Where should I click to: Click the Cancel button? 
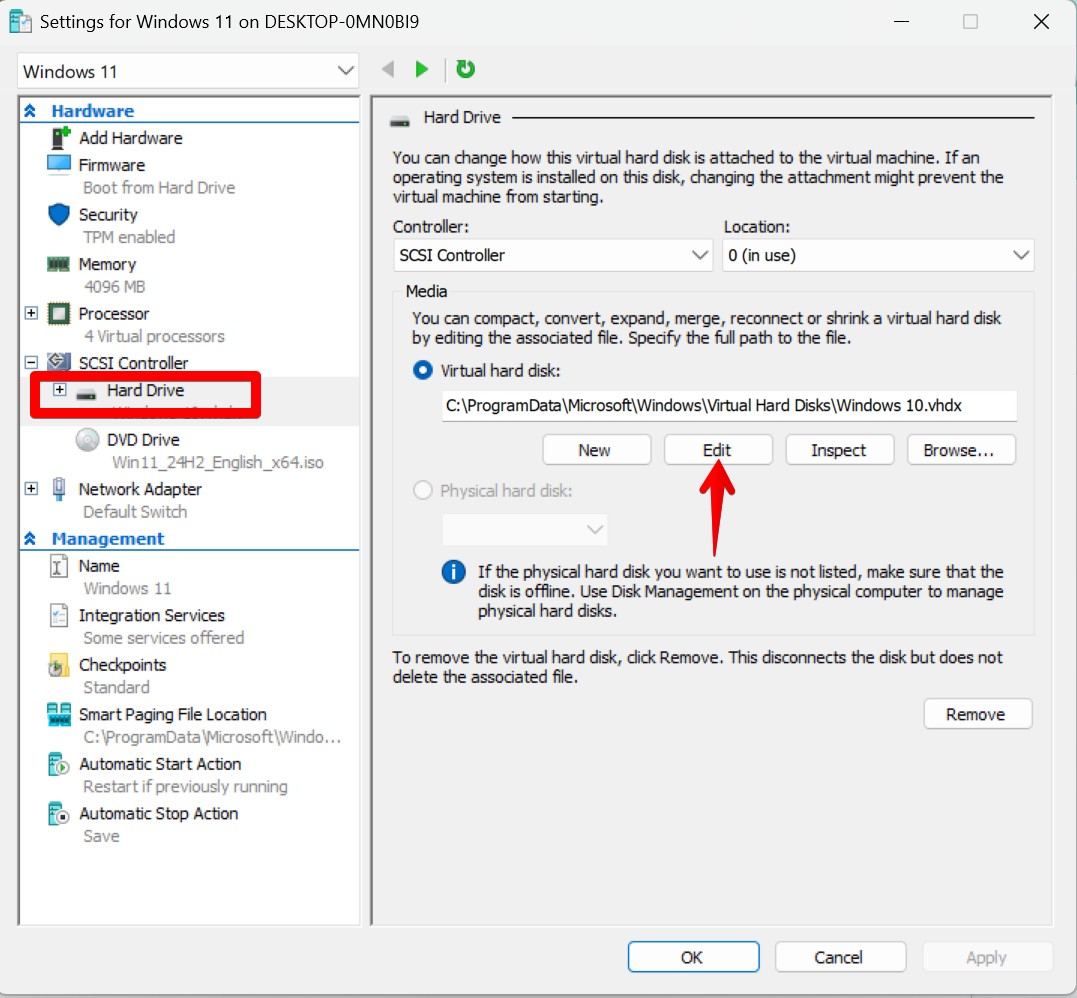click(x=840, y=957)
